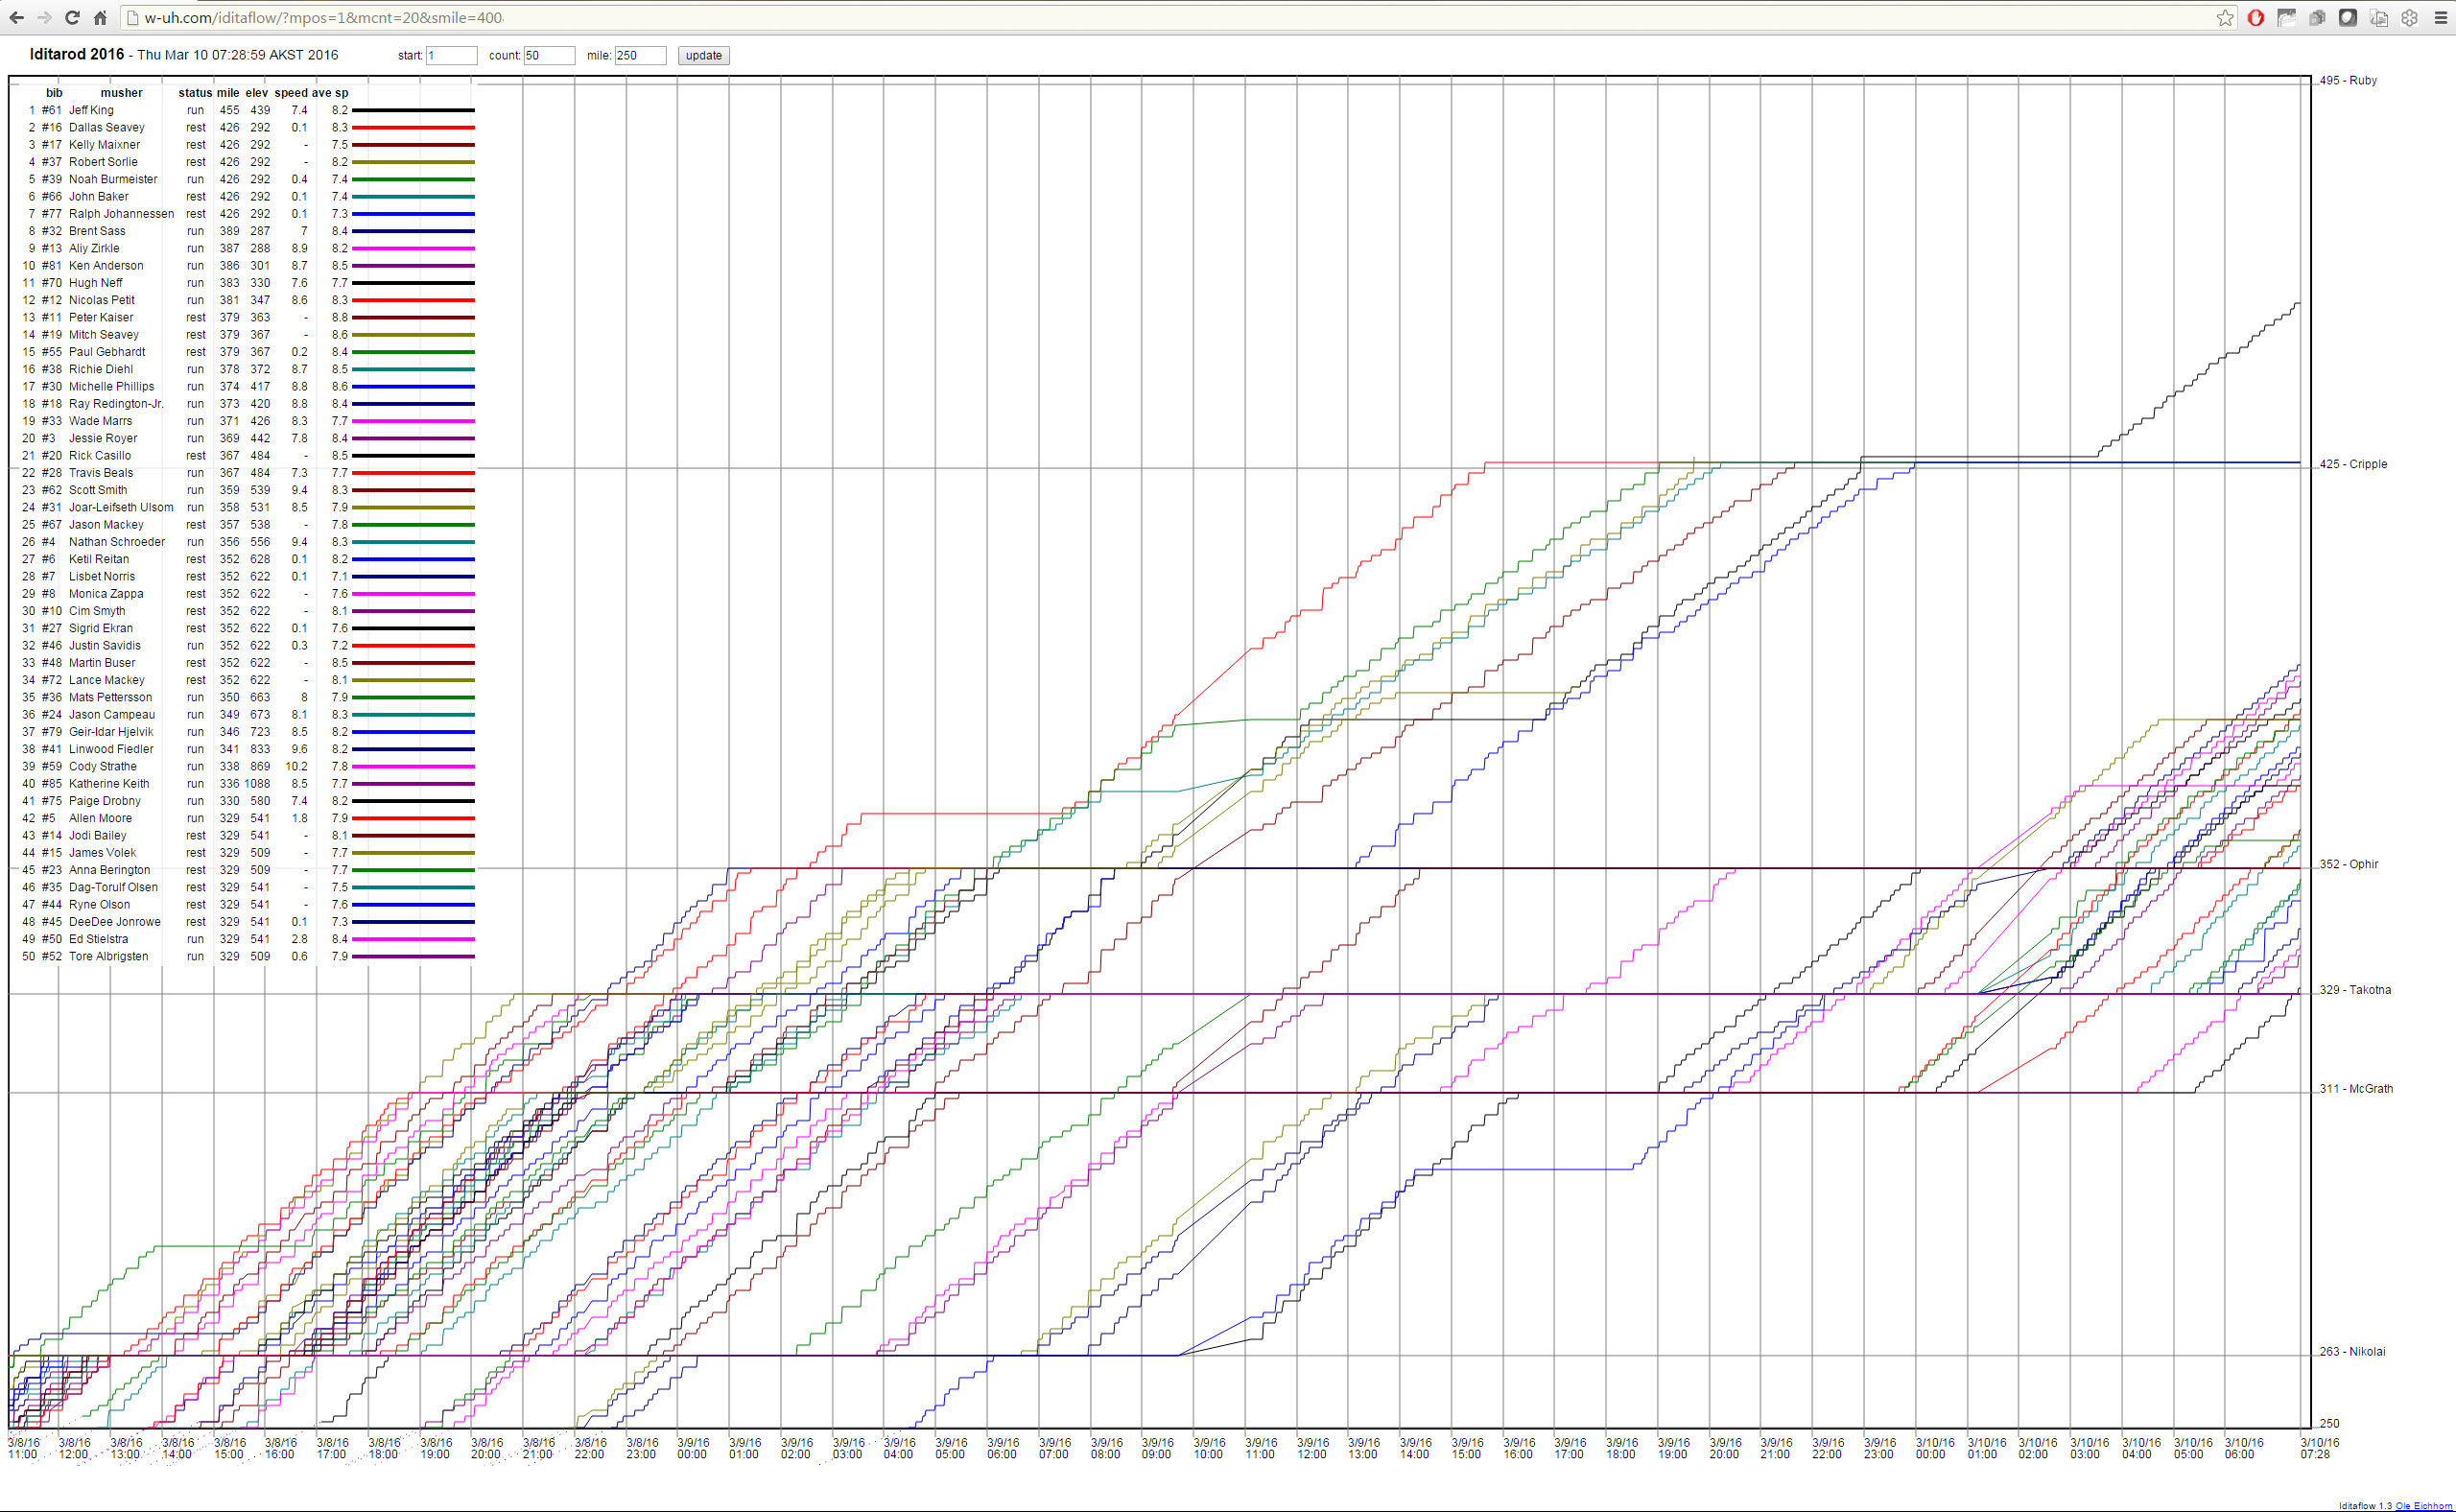This screenshot has width=2456, height=1512.
Task: Click the copy-documents extension icon
Action: (2379, 18)
